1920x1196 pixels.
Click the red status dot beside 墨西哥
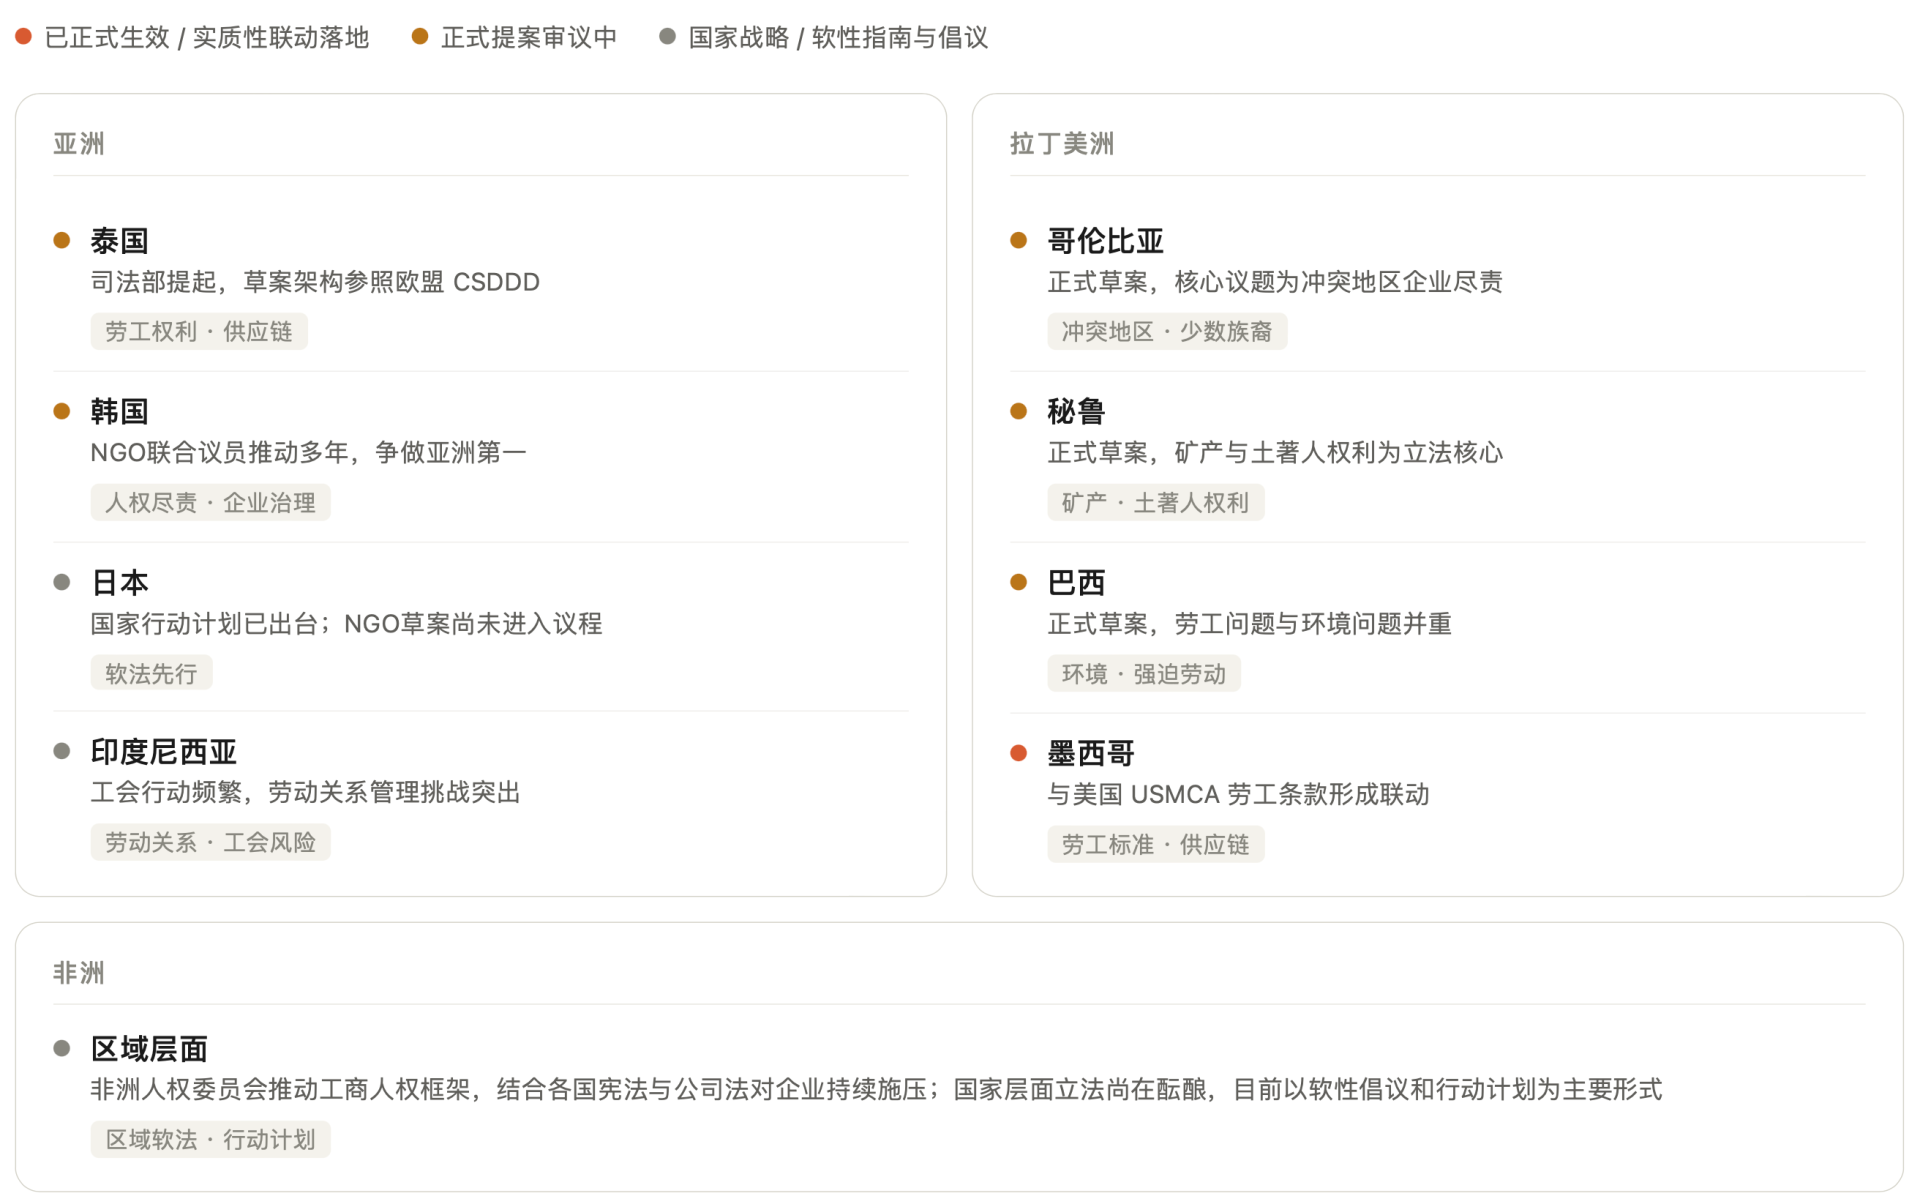point(1019,753)
